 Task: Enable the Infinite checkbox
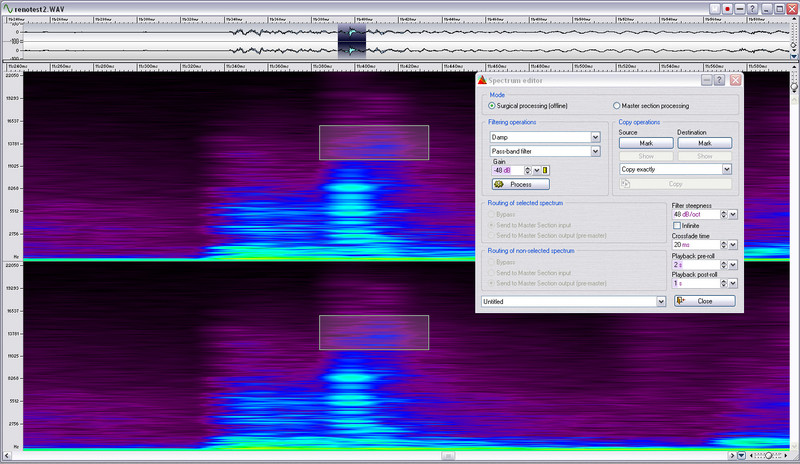coord(677,226)
